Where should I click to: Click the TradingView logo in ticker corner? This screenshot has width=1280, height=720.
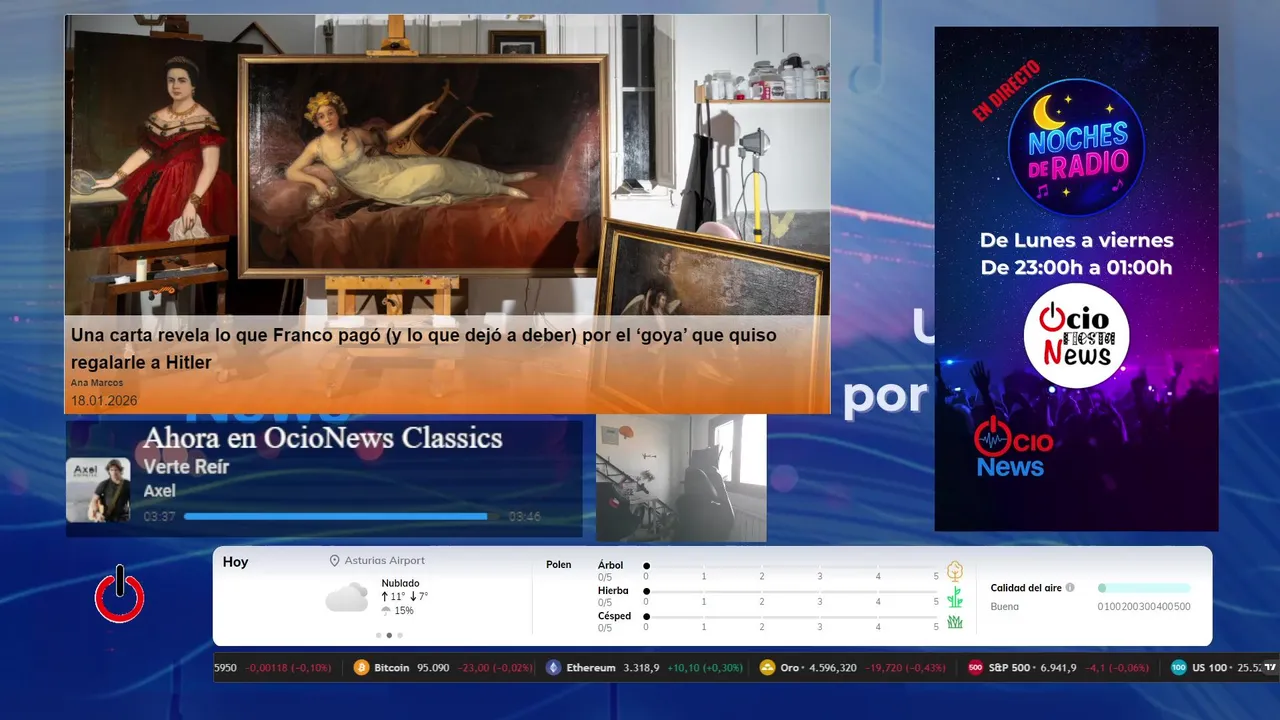coord(1270,667)
